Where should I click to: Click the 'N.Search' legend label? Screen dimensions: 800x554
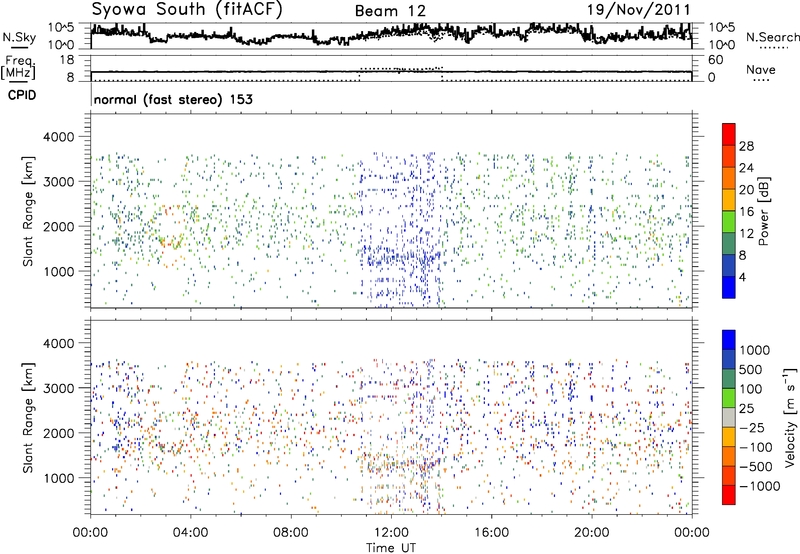(x=773, y=37)
